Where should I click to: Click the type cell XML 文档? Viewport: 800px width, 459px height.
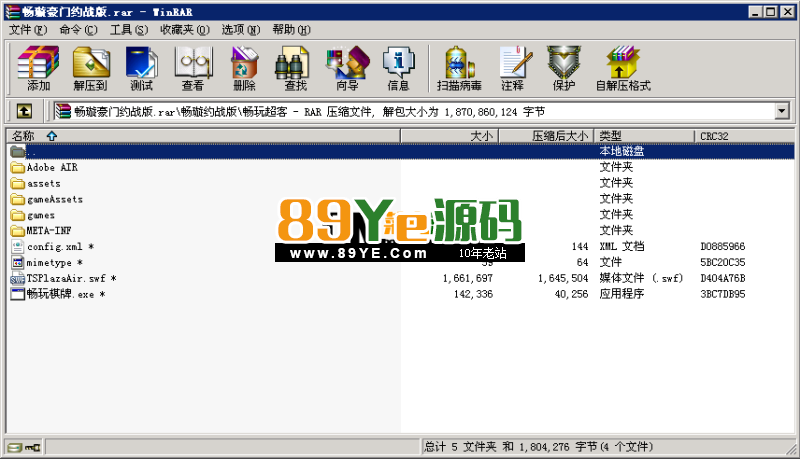(621, 247)
